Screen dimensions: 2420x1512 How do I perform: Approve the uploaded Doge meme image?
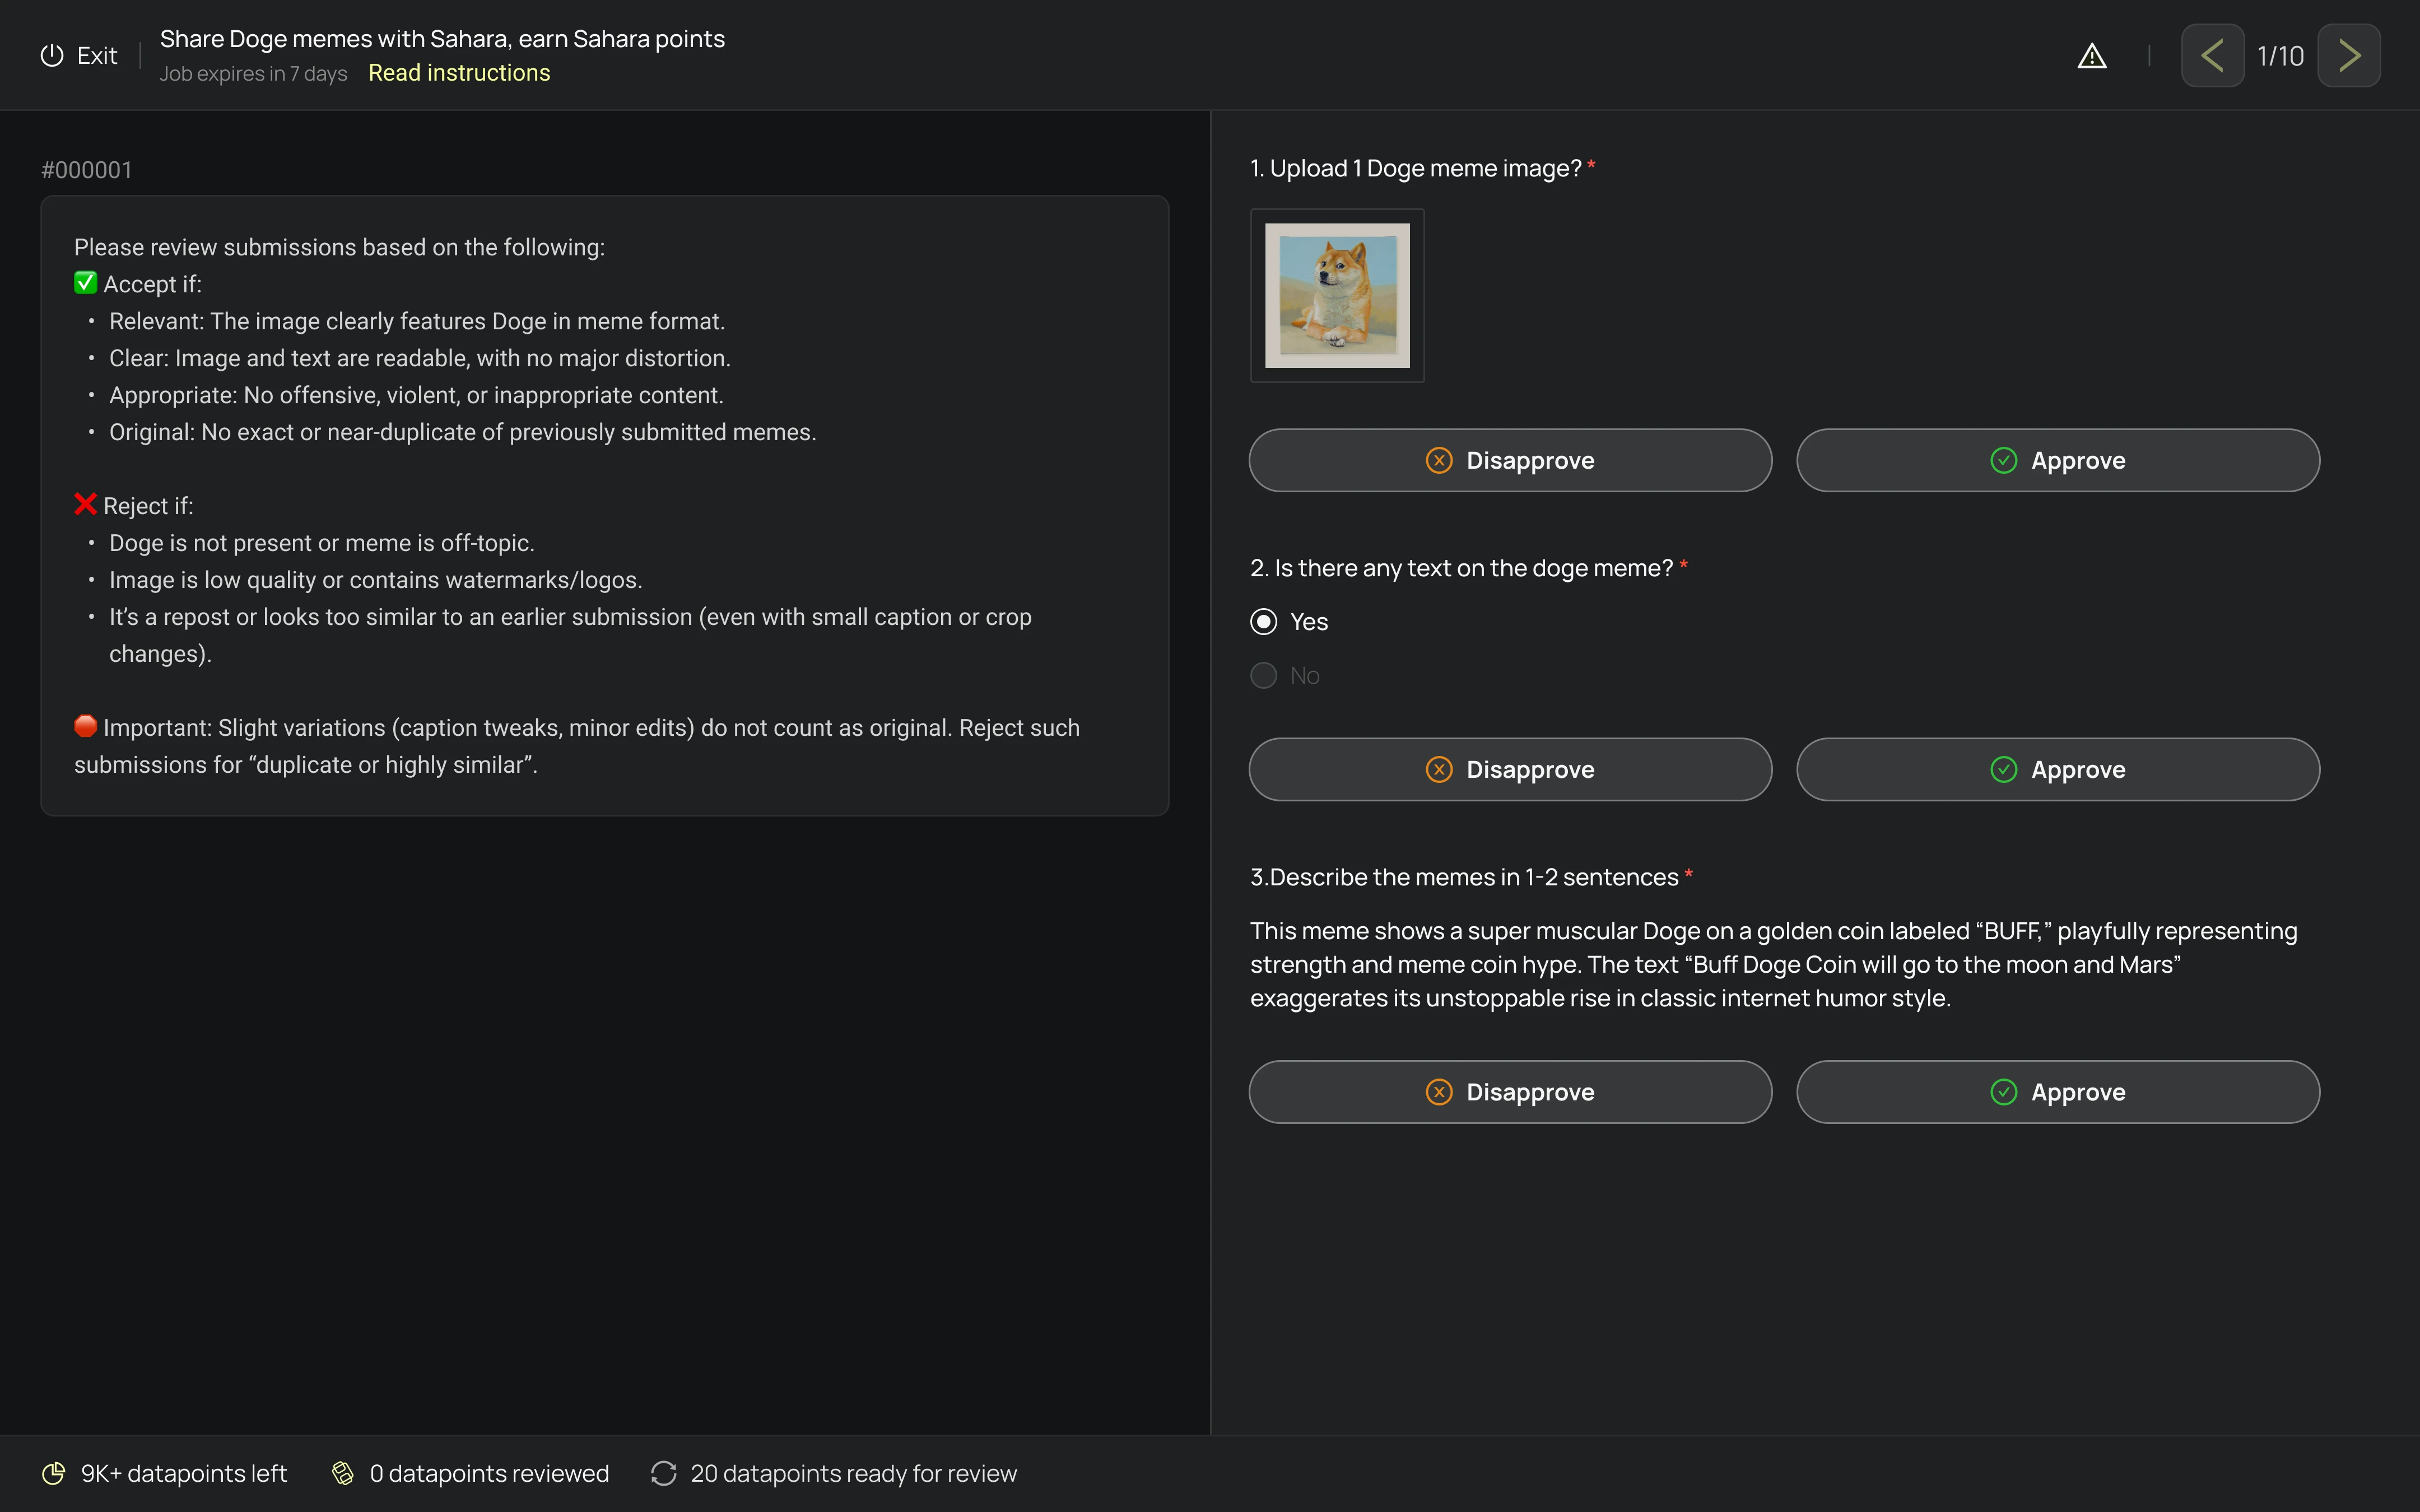tap(2057, 460)
